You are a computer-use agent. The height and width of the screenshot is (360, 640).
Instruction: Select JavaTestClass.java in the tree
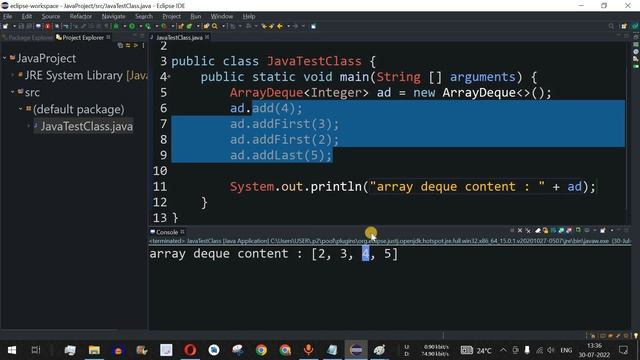point(83,126)
